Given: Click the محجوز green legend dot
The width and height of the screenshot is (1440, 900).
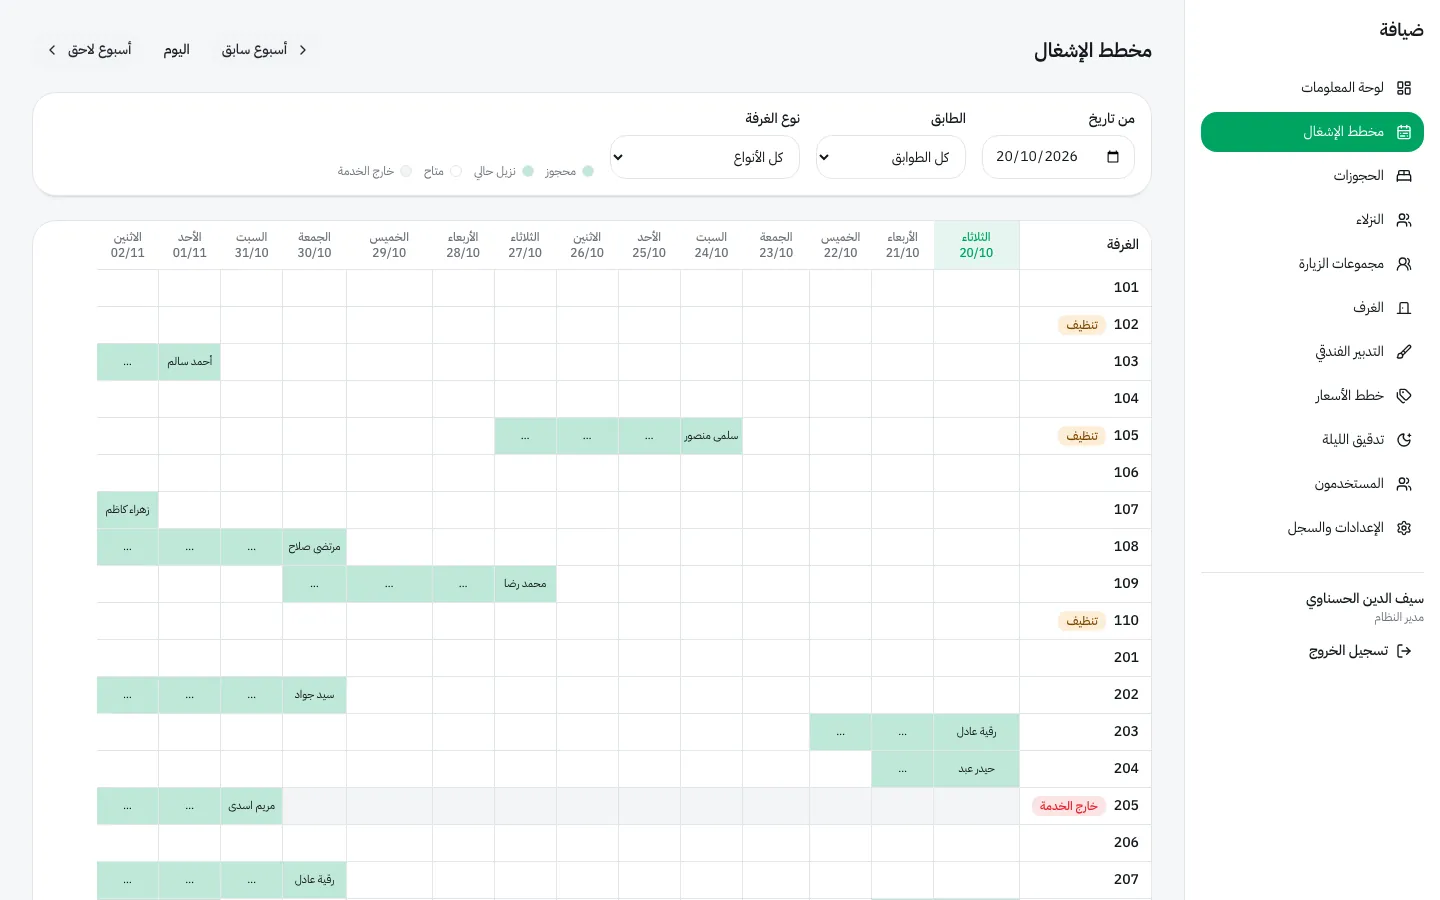Looking at the screenshot, I should (x=588, y=171).
